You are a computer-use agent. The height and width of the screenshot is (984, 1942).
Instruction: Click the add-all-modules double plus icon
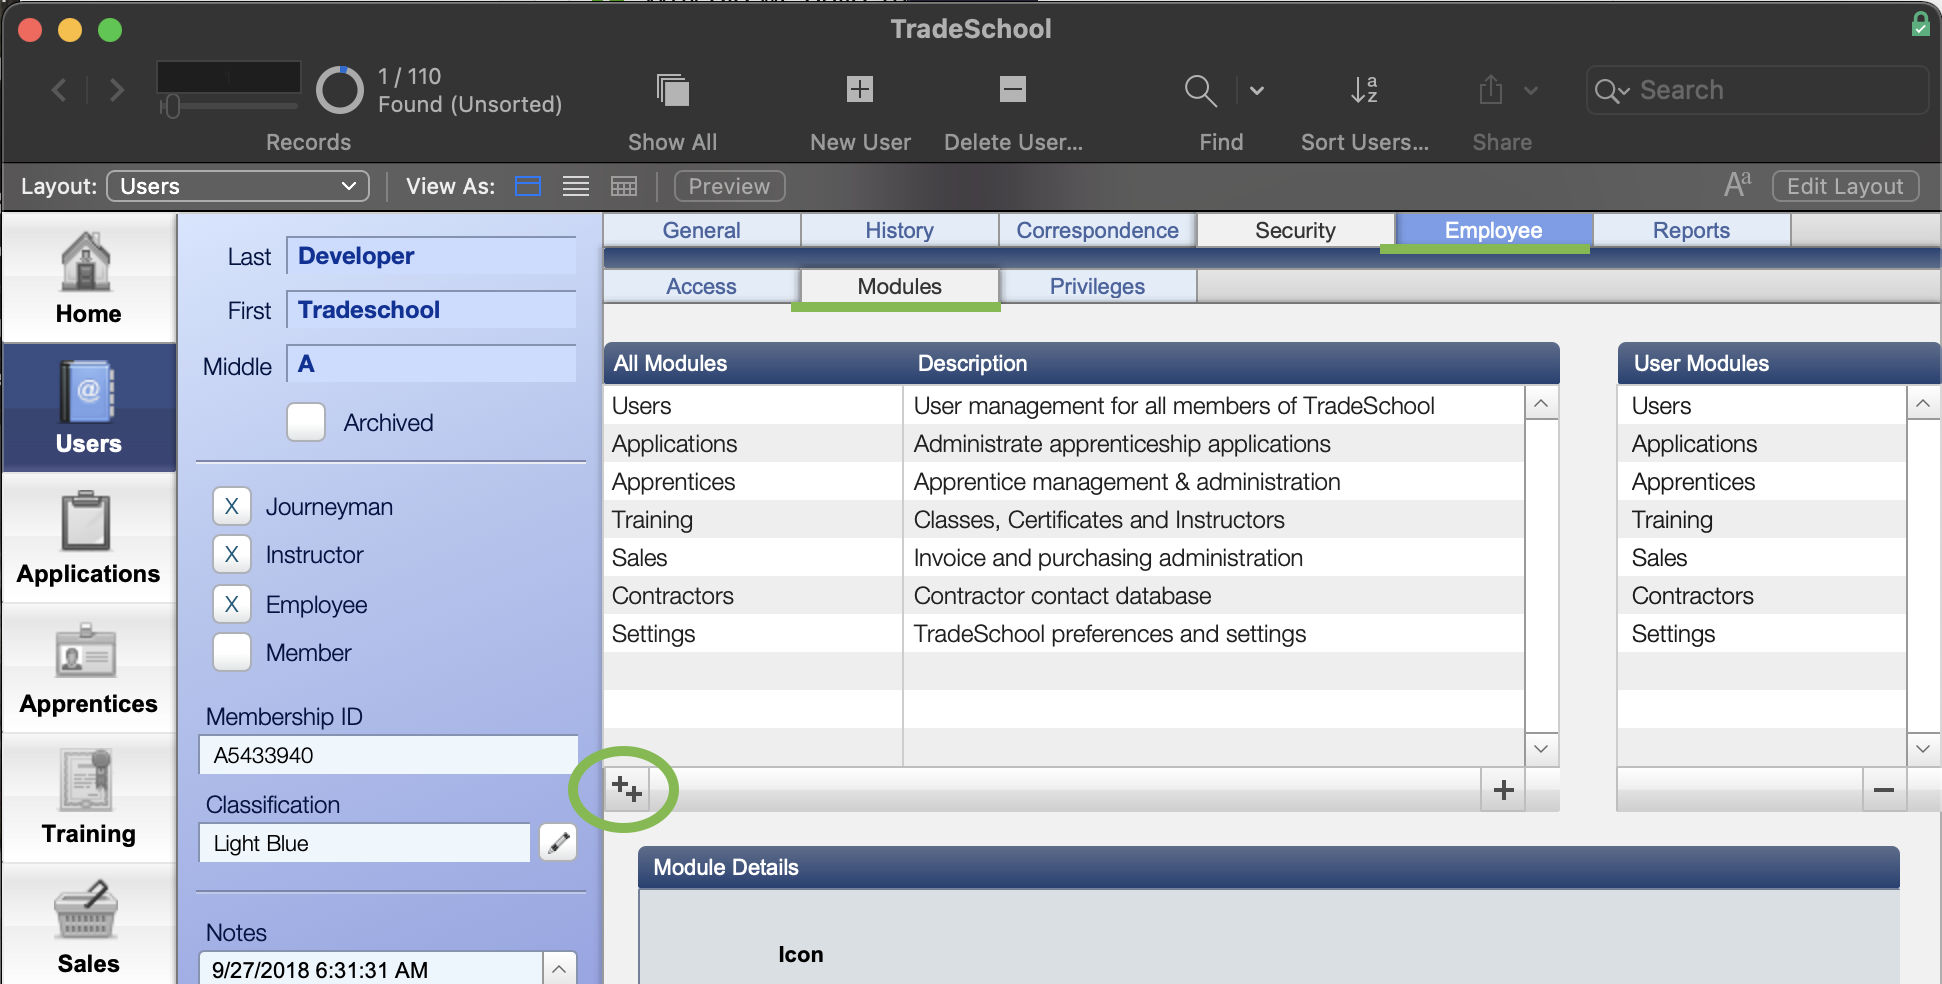pyautogui.click(x=627, y=789)
